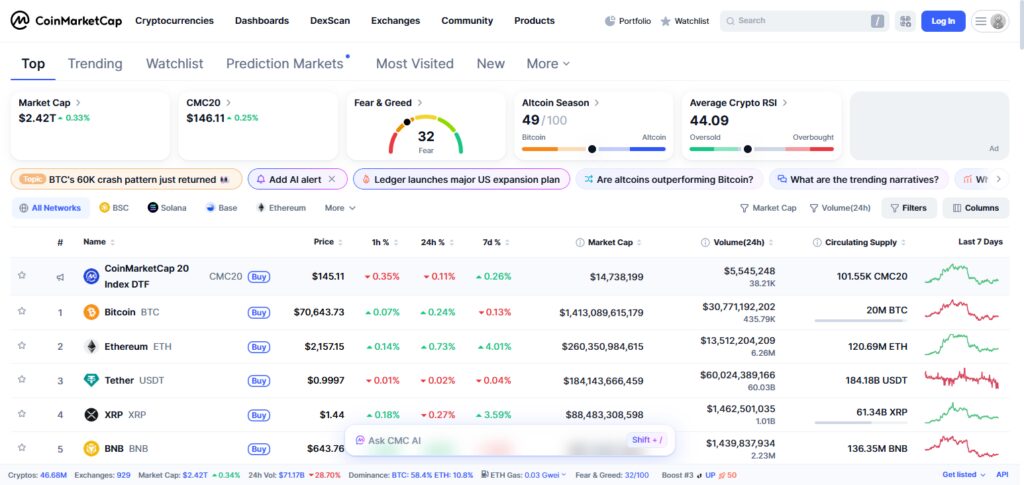
Task: Click the QR code app icon
Action: tap(905, 21)
